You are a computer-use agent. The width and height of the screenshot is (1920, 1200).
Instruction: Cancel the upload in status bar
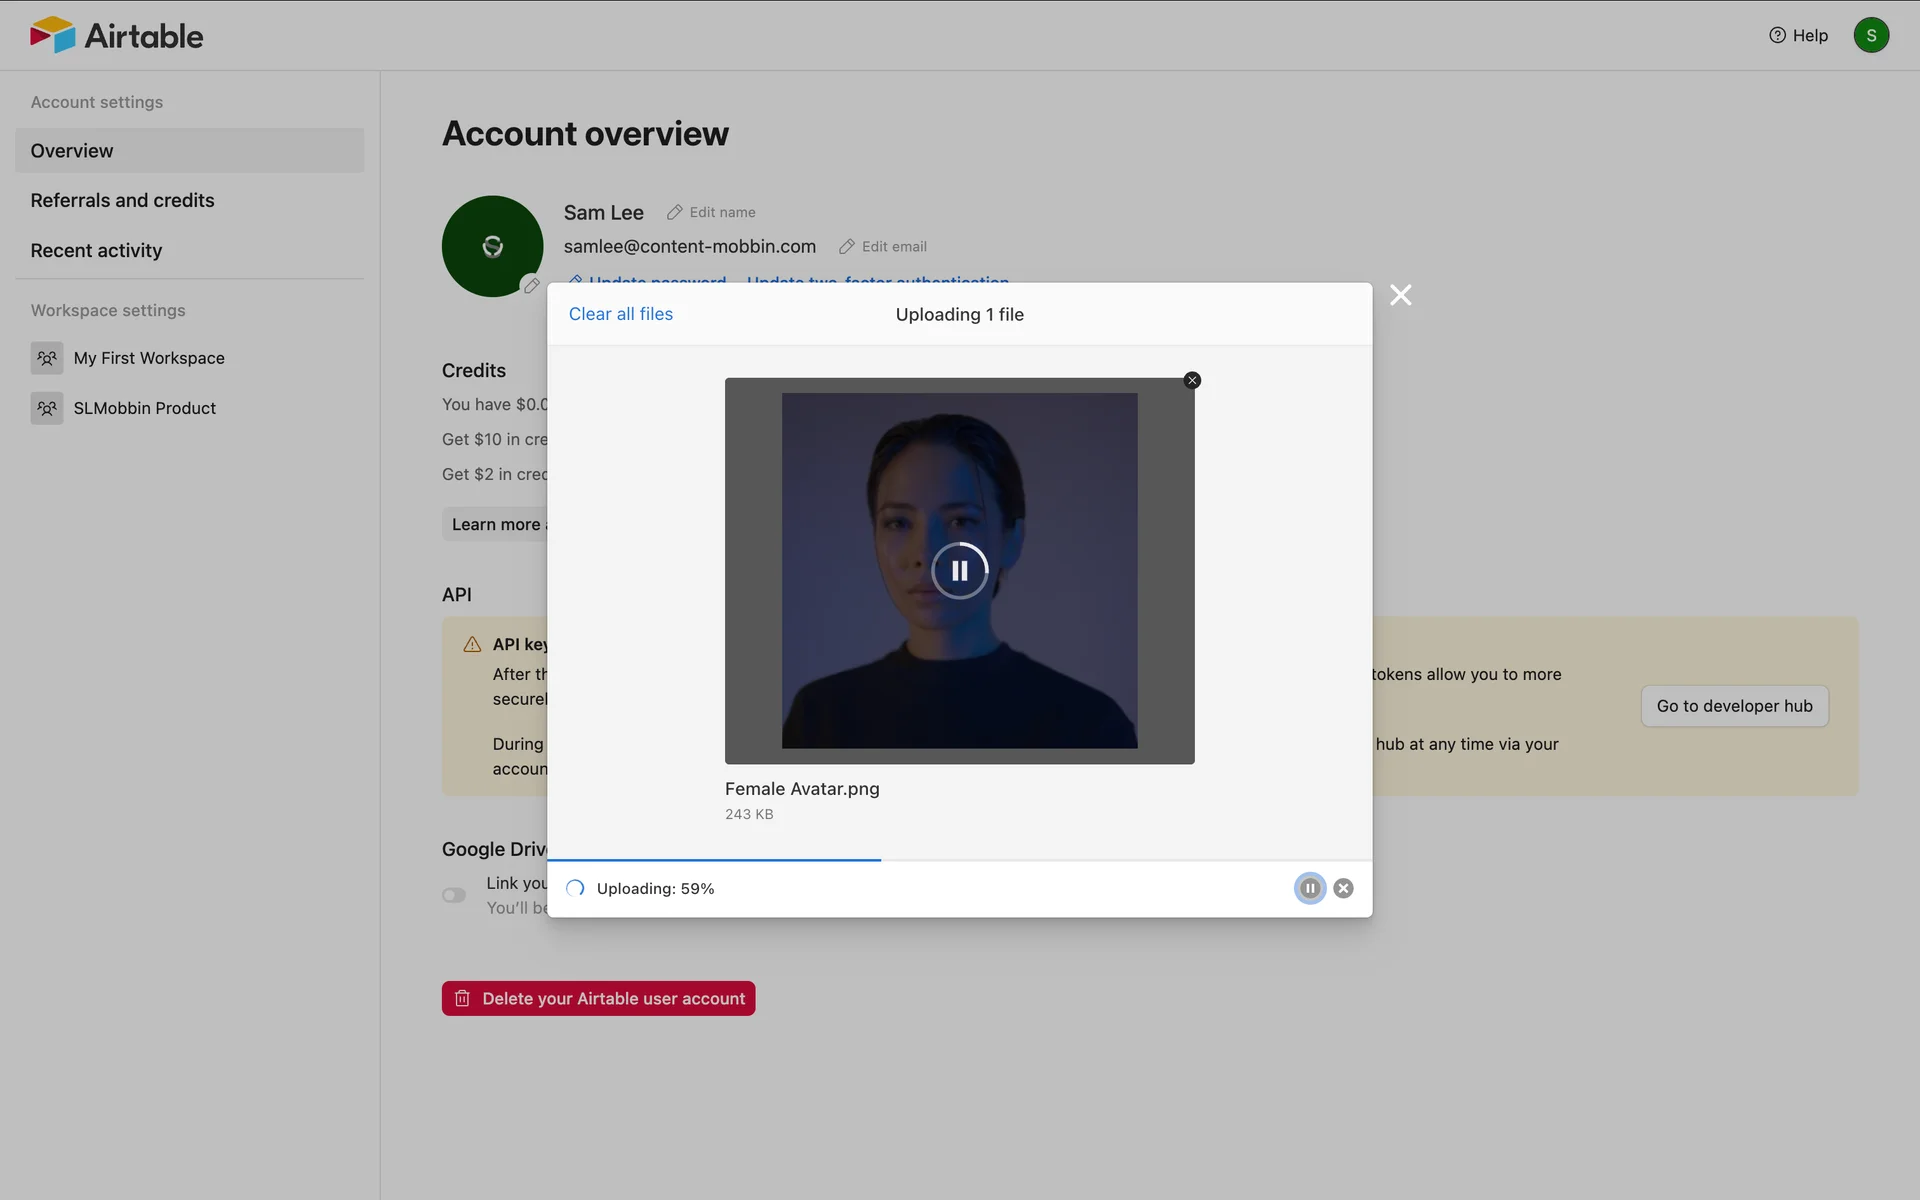[1343, 888]
